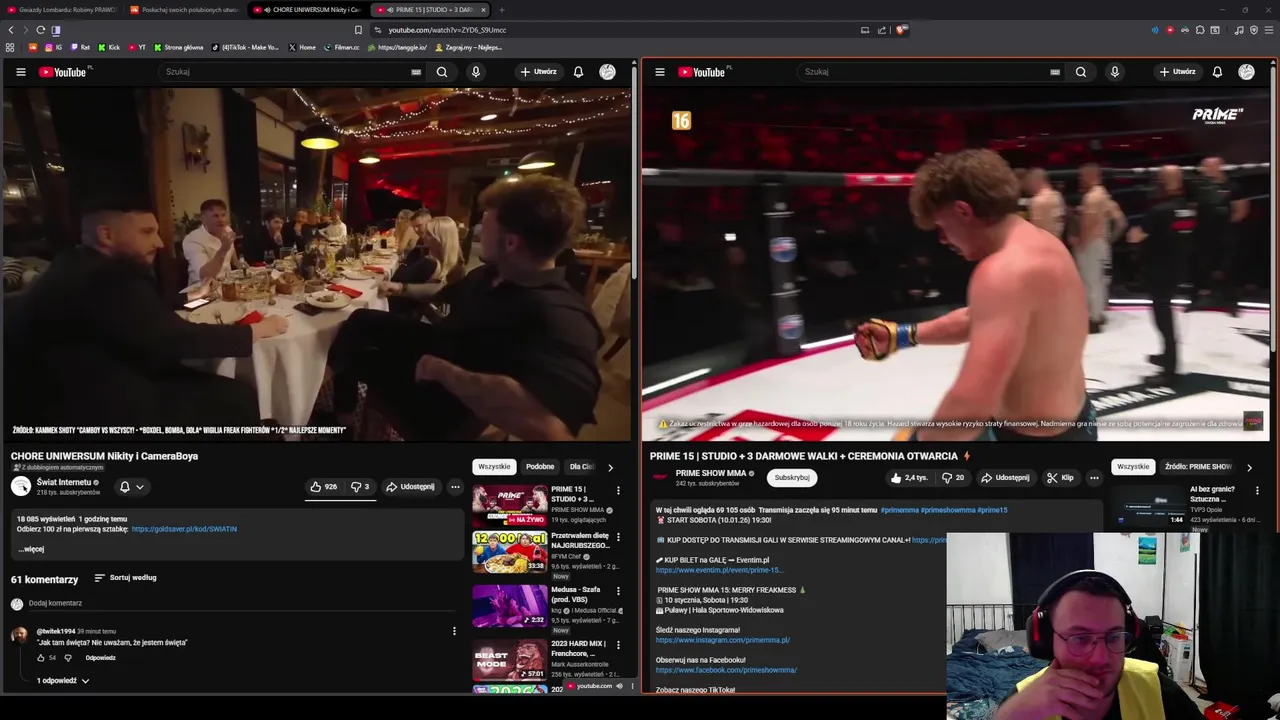Screen dimensions: 1280x720
Task: Open instagram.com/primemma.pl link
Action: pyautogui.click(x=723, y=640)
